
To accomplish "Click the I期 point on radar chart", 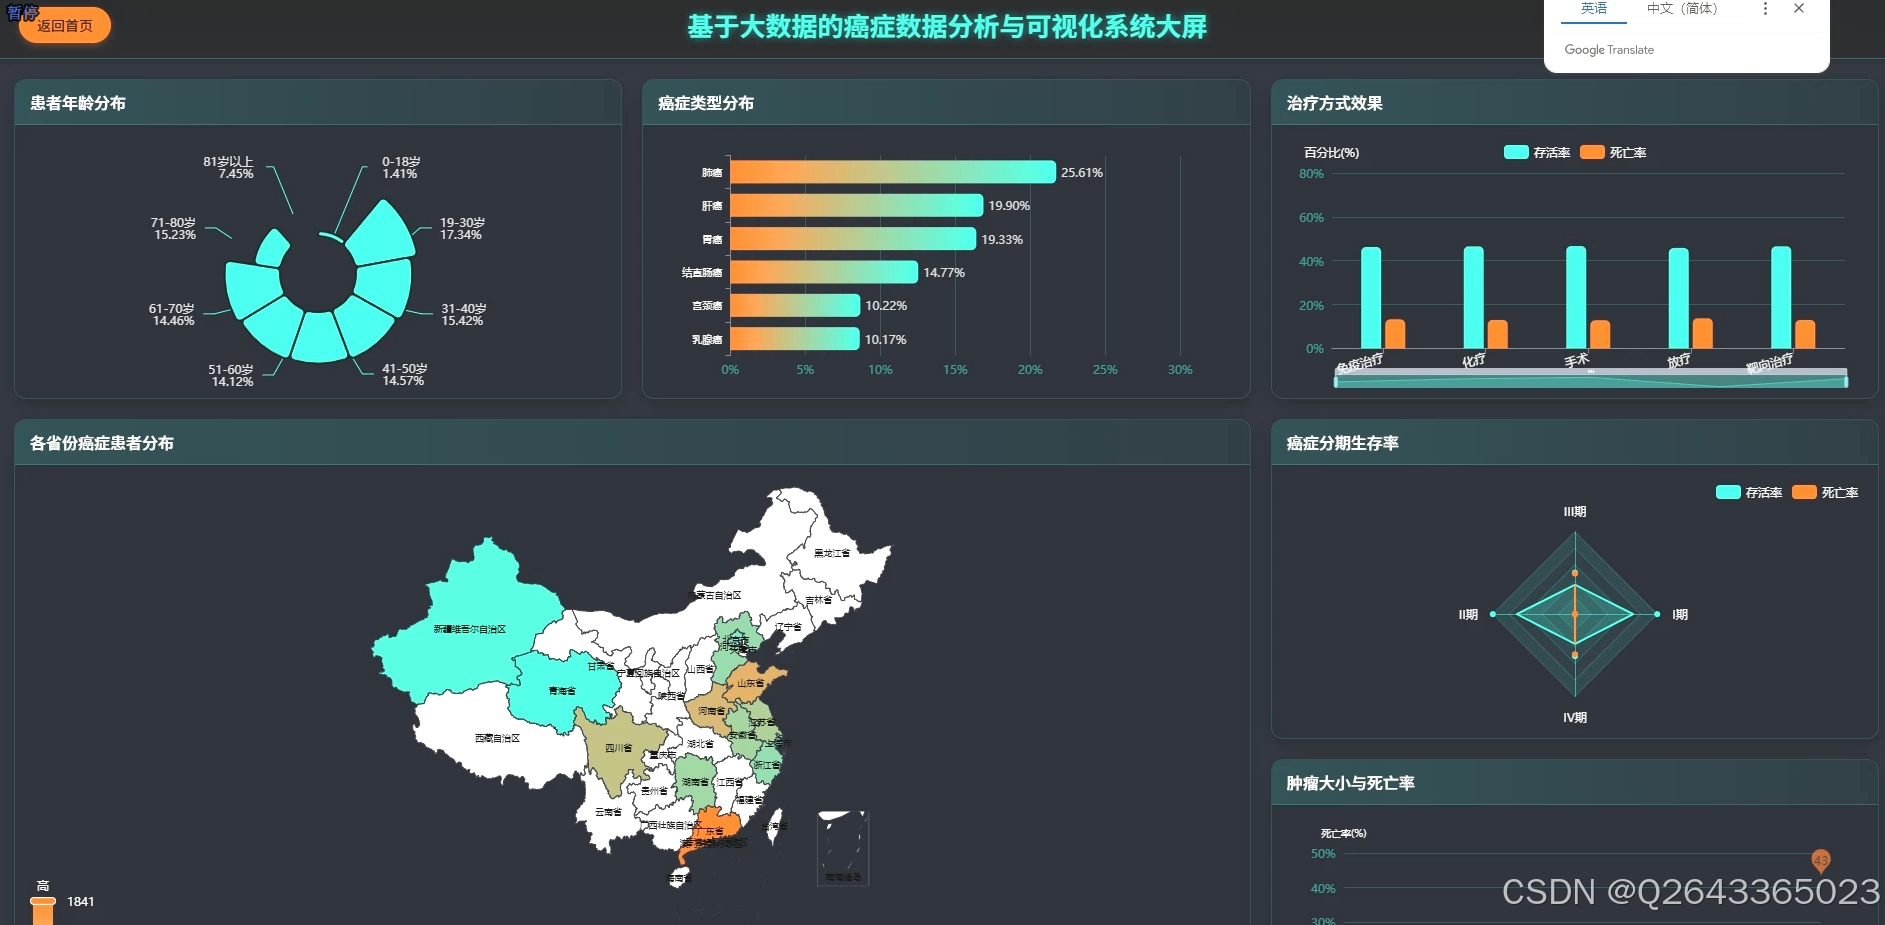I will (1657, 614).
